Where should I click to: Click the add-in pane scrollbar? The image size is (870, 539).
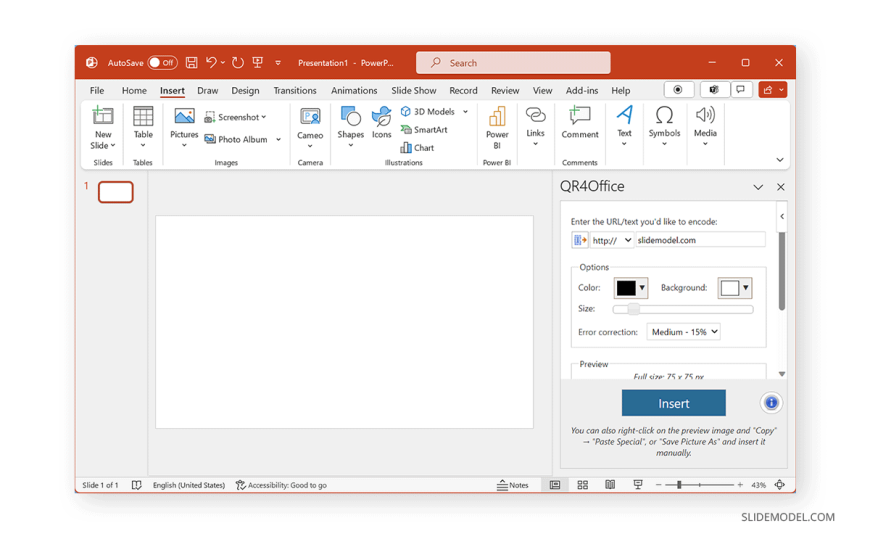pyautogui.click(x=782, y=271)
